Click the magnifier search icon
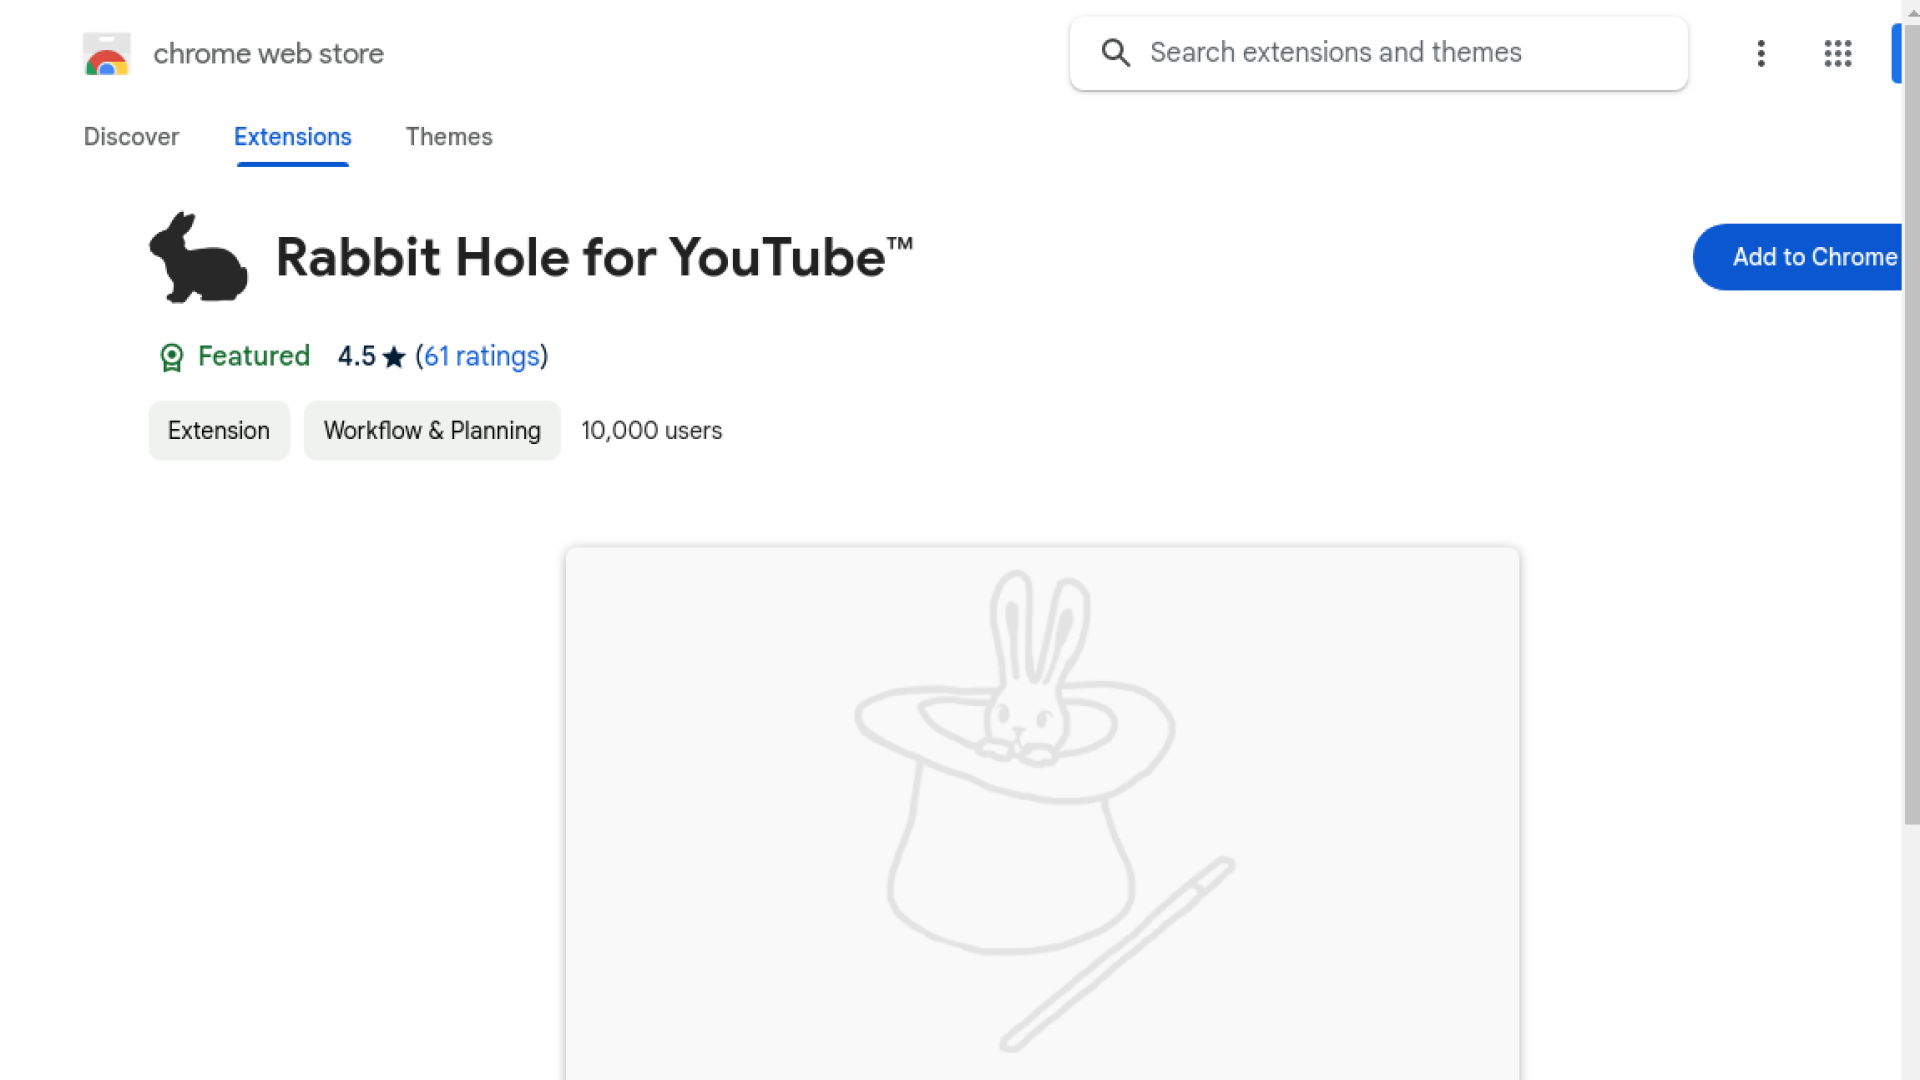 pos(1116,53)
